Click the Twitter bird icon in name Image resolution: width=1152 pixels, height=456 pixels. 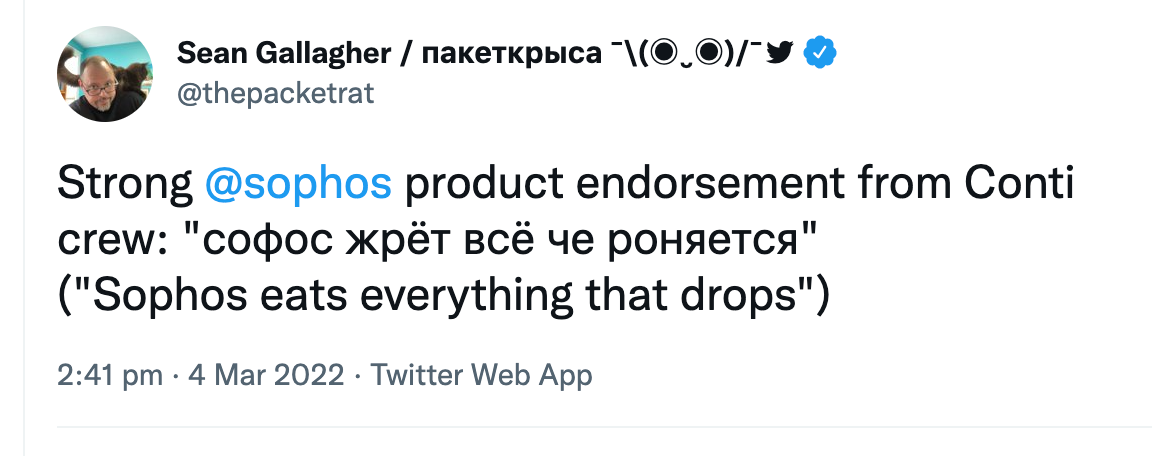point(778,52)
